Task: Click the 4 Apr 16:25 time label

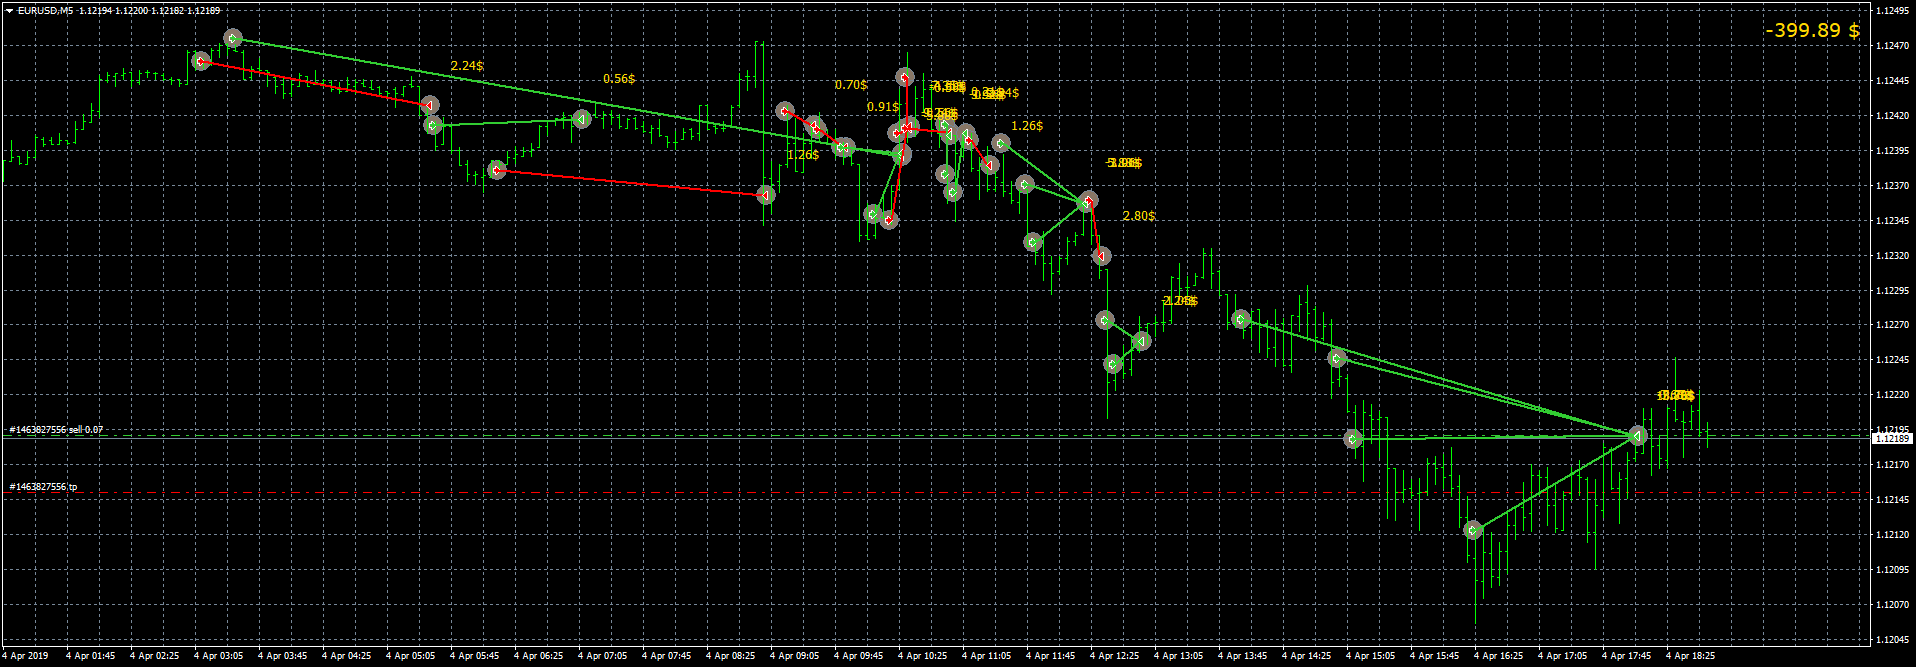Action: click(1498, 656)
